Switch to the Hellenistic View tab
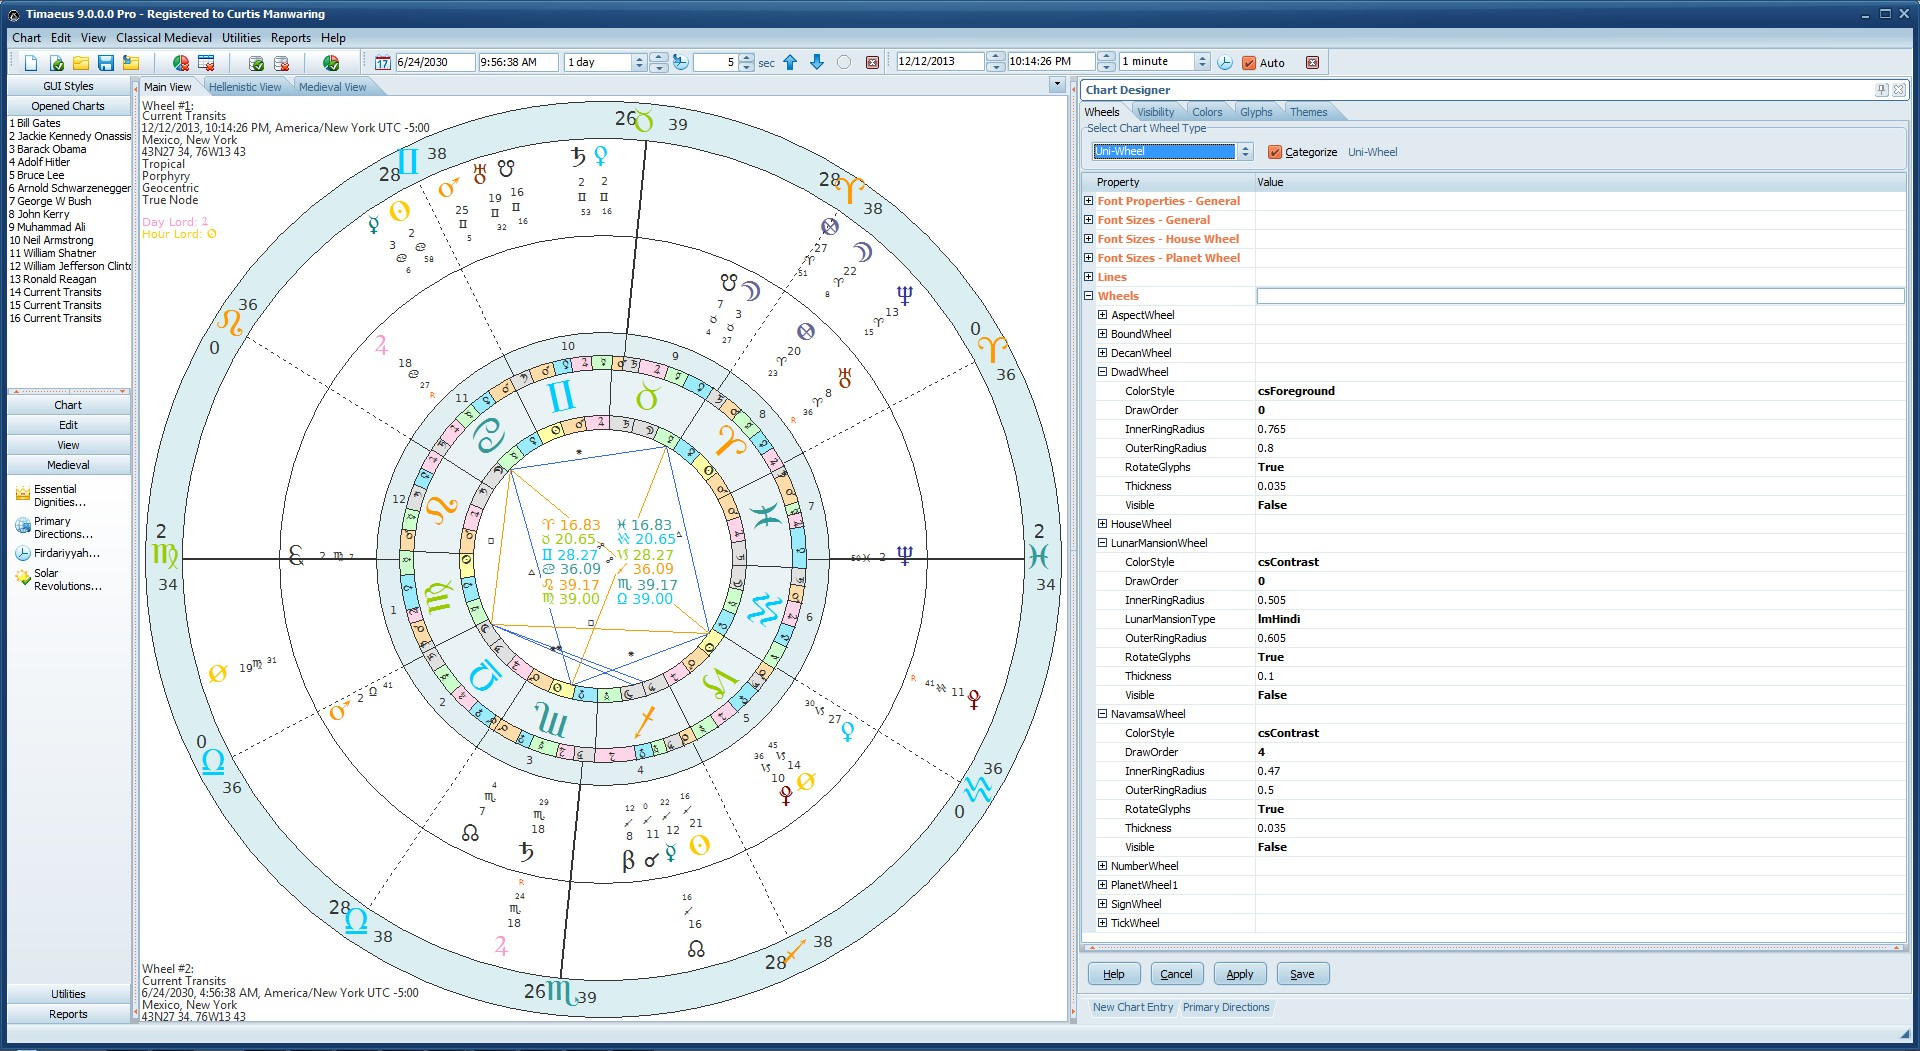This screenshot has width=1920, height=1051. tap(245, 87)
